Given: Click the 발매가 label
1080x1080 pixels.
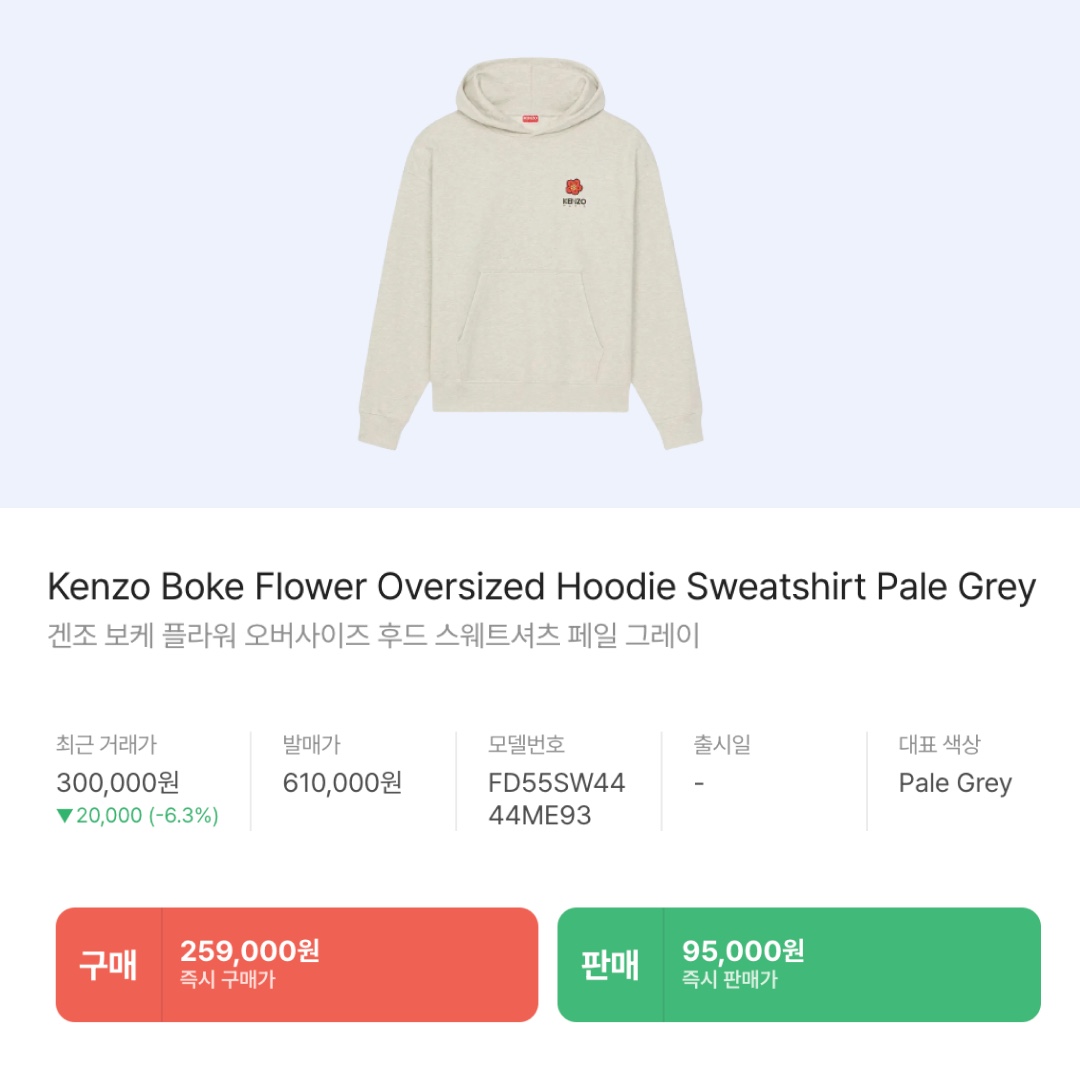Looking at the screenshot, I should (311, 745).
